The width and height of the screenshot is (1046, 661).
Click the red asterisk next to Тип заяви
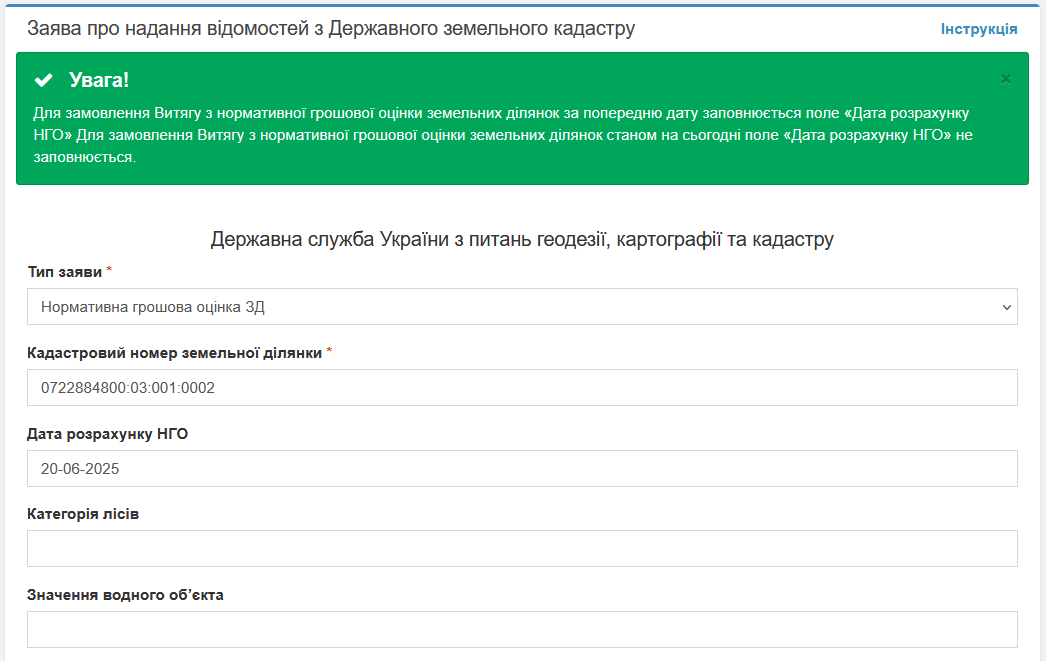109,271
